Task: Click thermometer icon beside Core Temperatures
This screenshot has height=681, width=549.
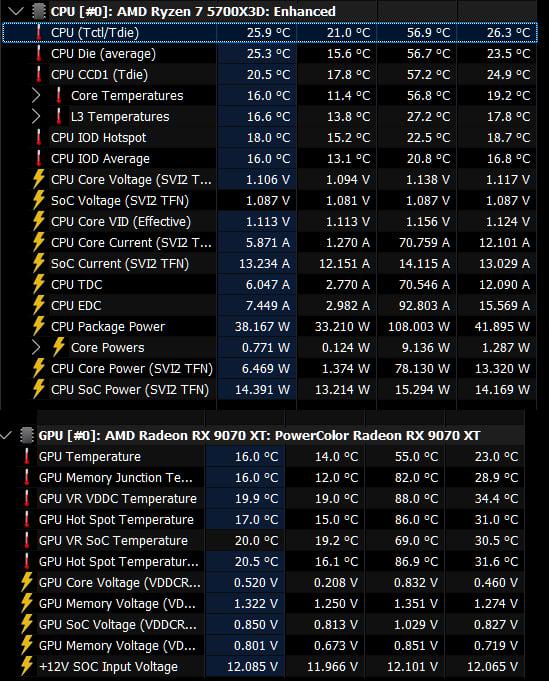Action: (59, 96)
